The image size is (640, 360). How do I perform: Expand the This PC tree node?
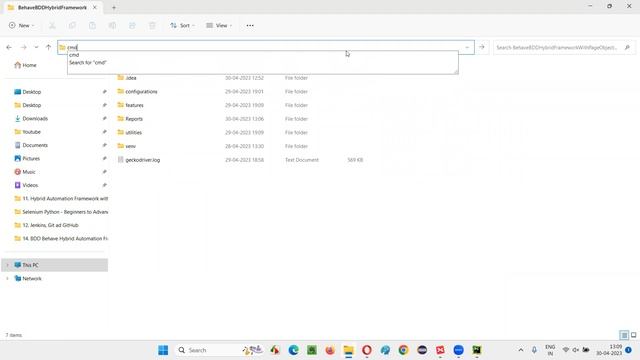(x=7, y=265)
